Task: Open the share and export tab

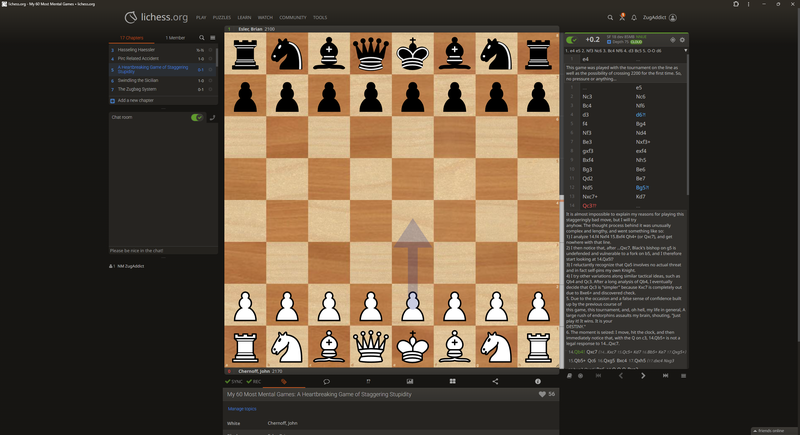Action: click(x=495, y=381)
